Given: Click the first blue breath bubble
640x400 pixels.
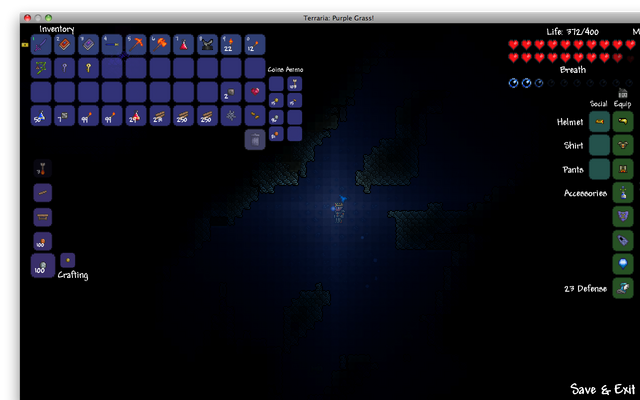Looking at the screenshot, I should coord(513,83).
